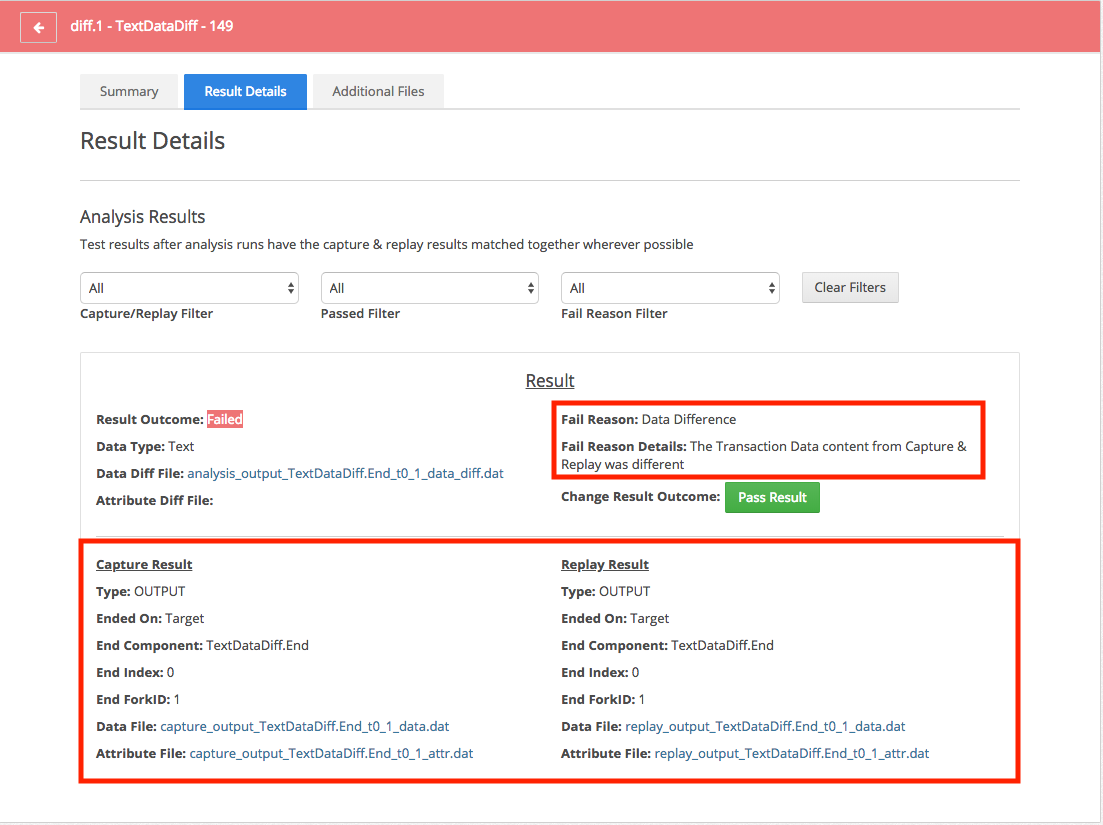The width and height of the screenshot is (1103, 825).
Task: Click the Result Details heading
Action: click(153, 141)
